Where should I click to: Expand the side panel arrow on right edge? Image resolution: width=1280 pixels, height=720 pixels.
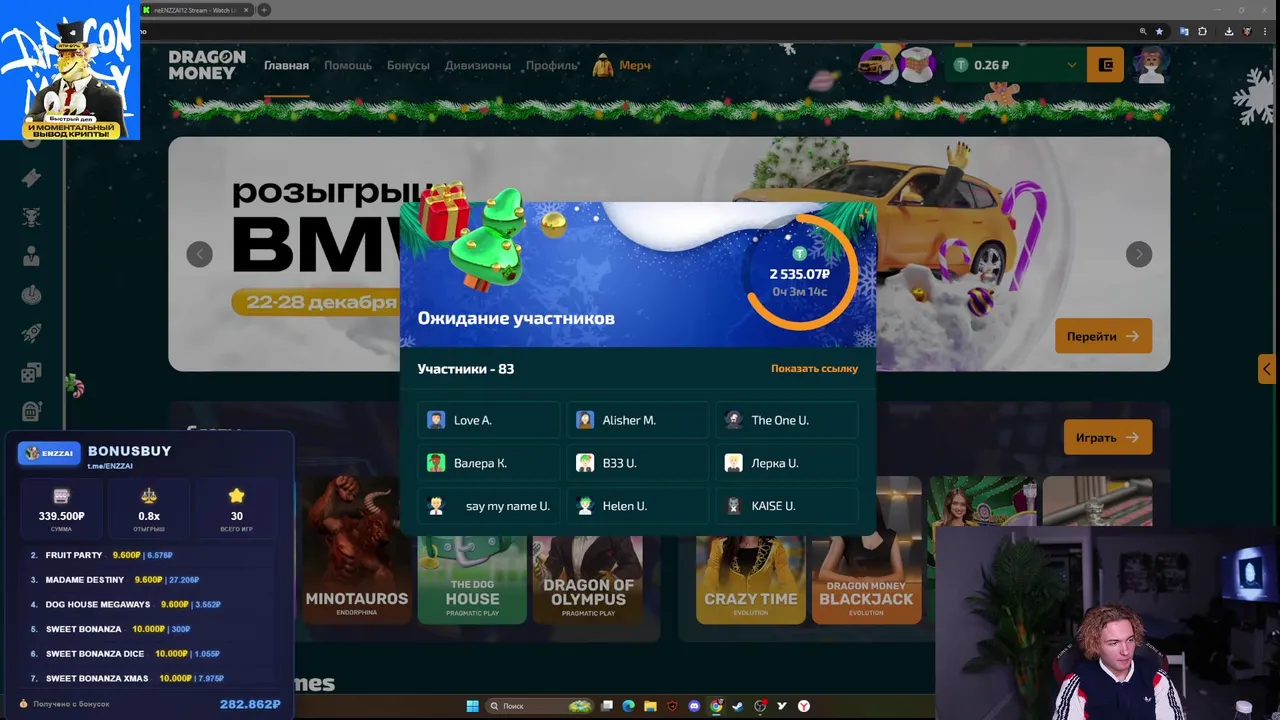pyautogui.click(x=1267, y=369)
